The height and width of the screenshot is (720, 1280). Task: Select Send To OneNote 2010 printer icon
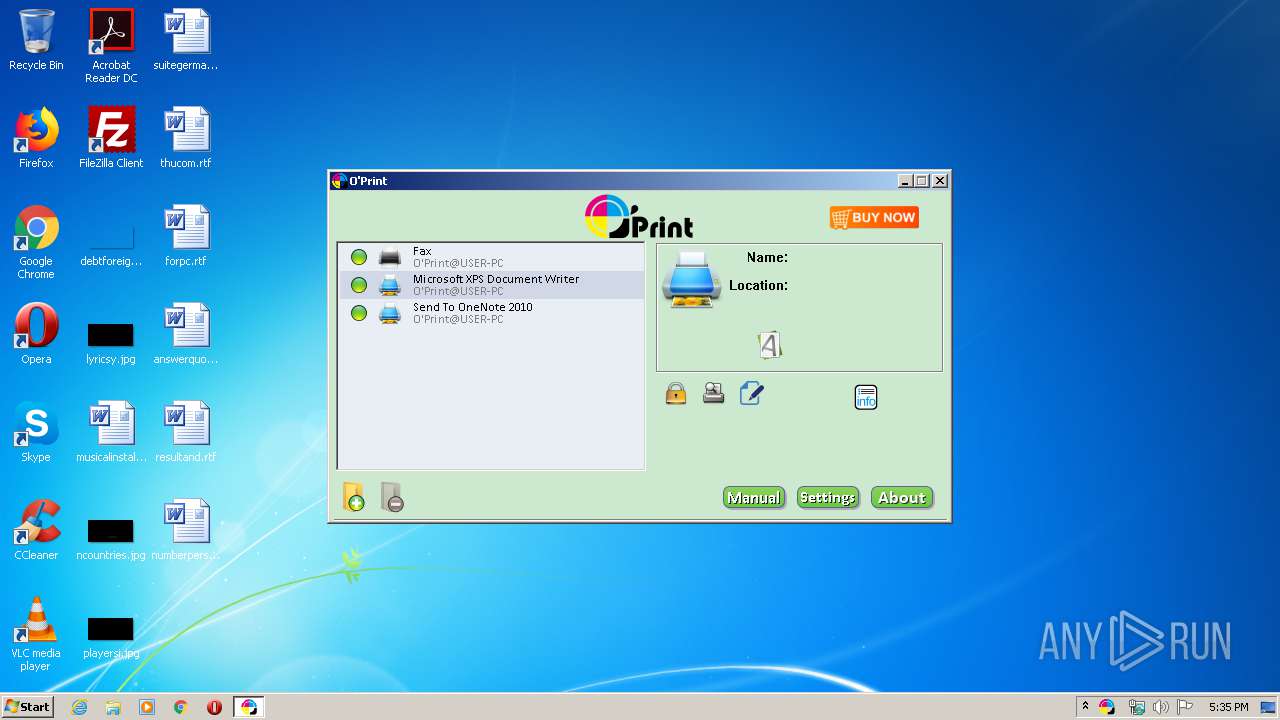click(390, 314)
